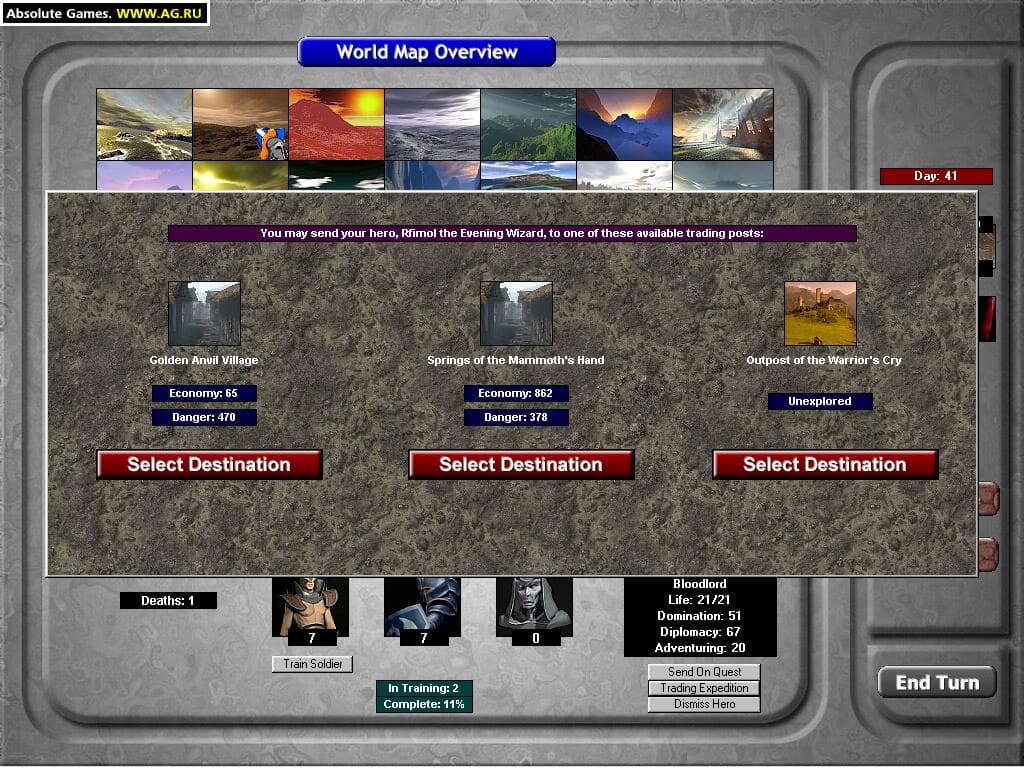Click the green mountain valley map tile
The width and height of the screenshot is (1024, 768).
pyautogui.click(x=528, y=124)
